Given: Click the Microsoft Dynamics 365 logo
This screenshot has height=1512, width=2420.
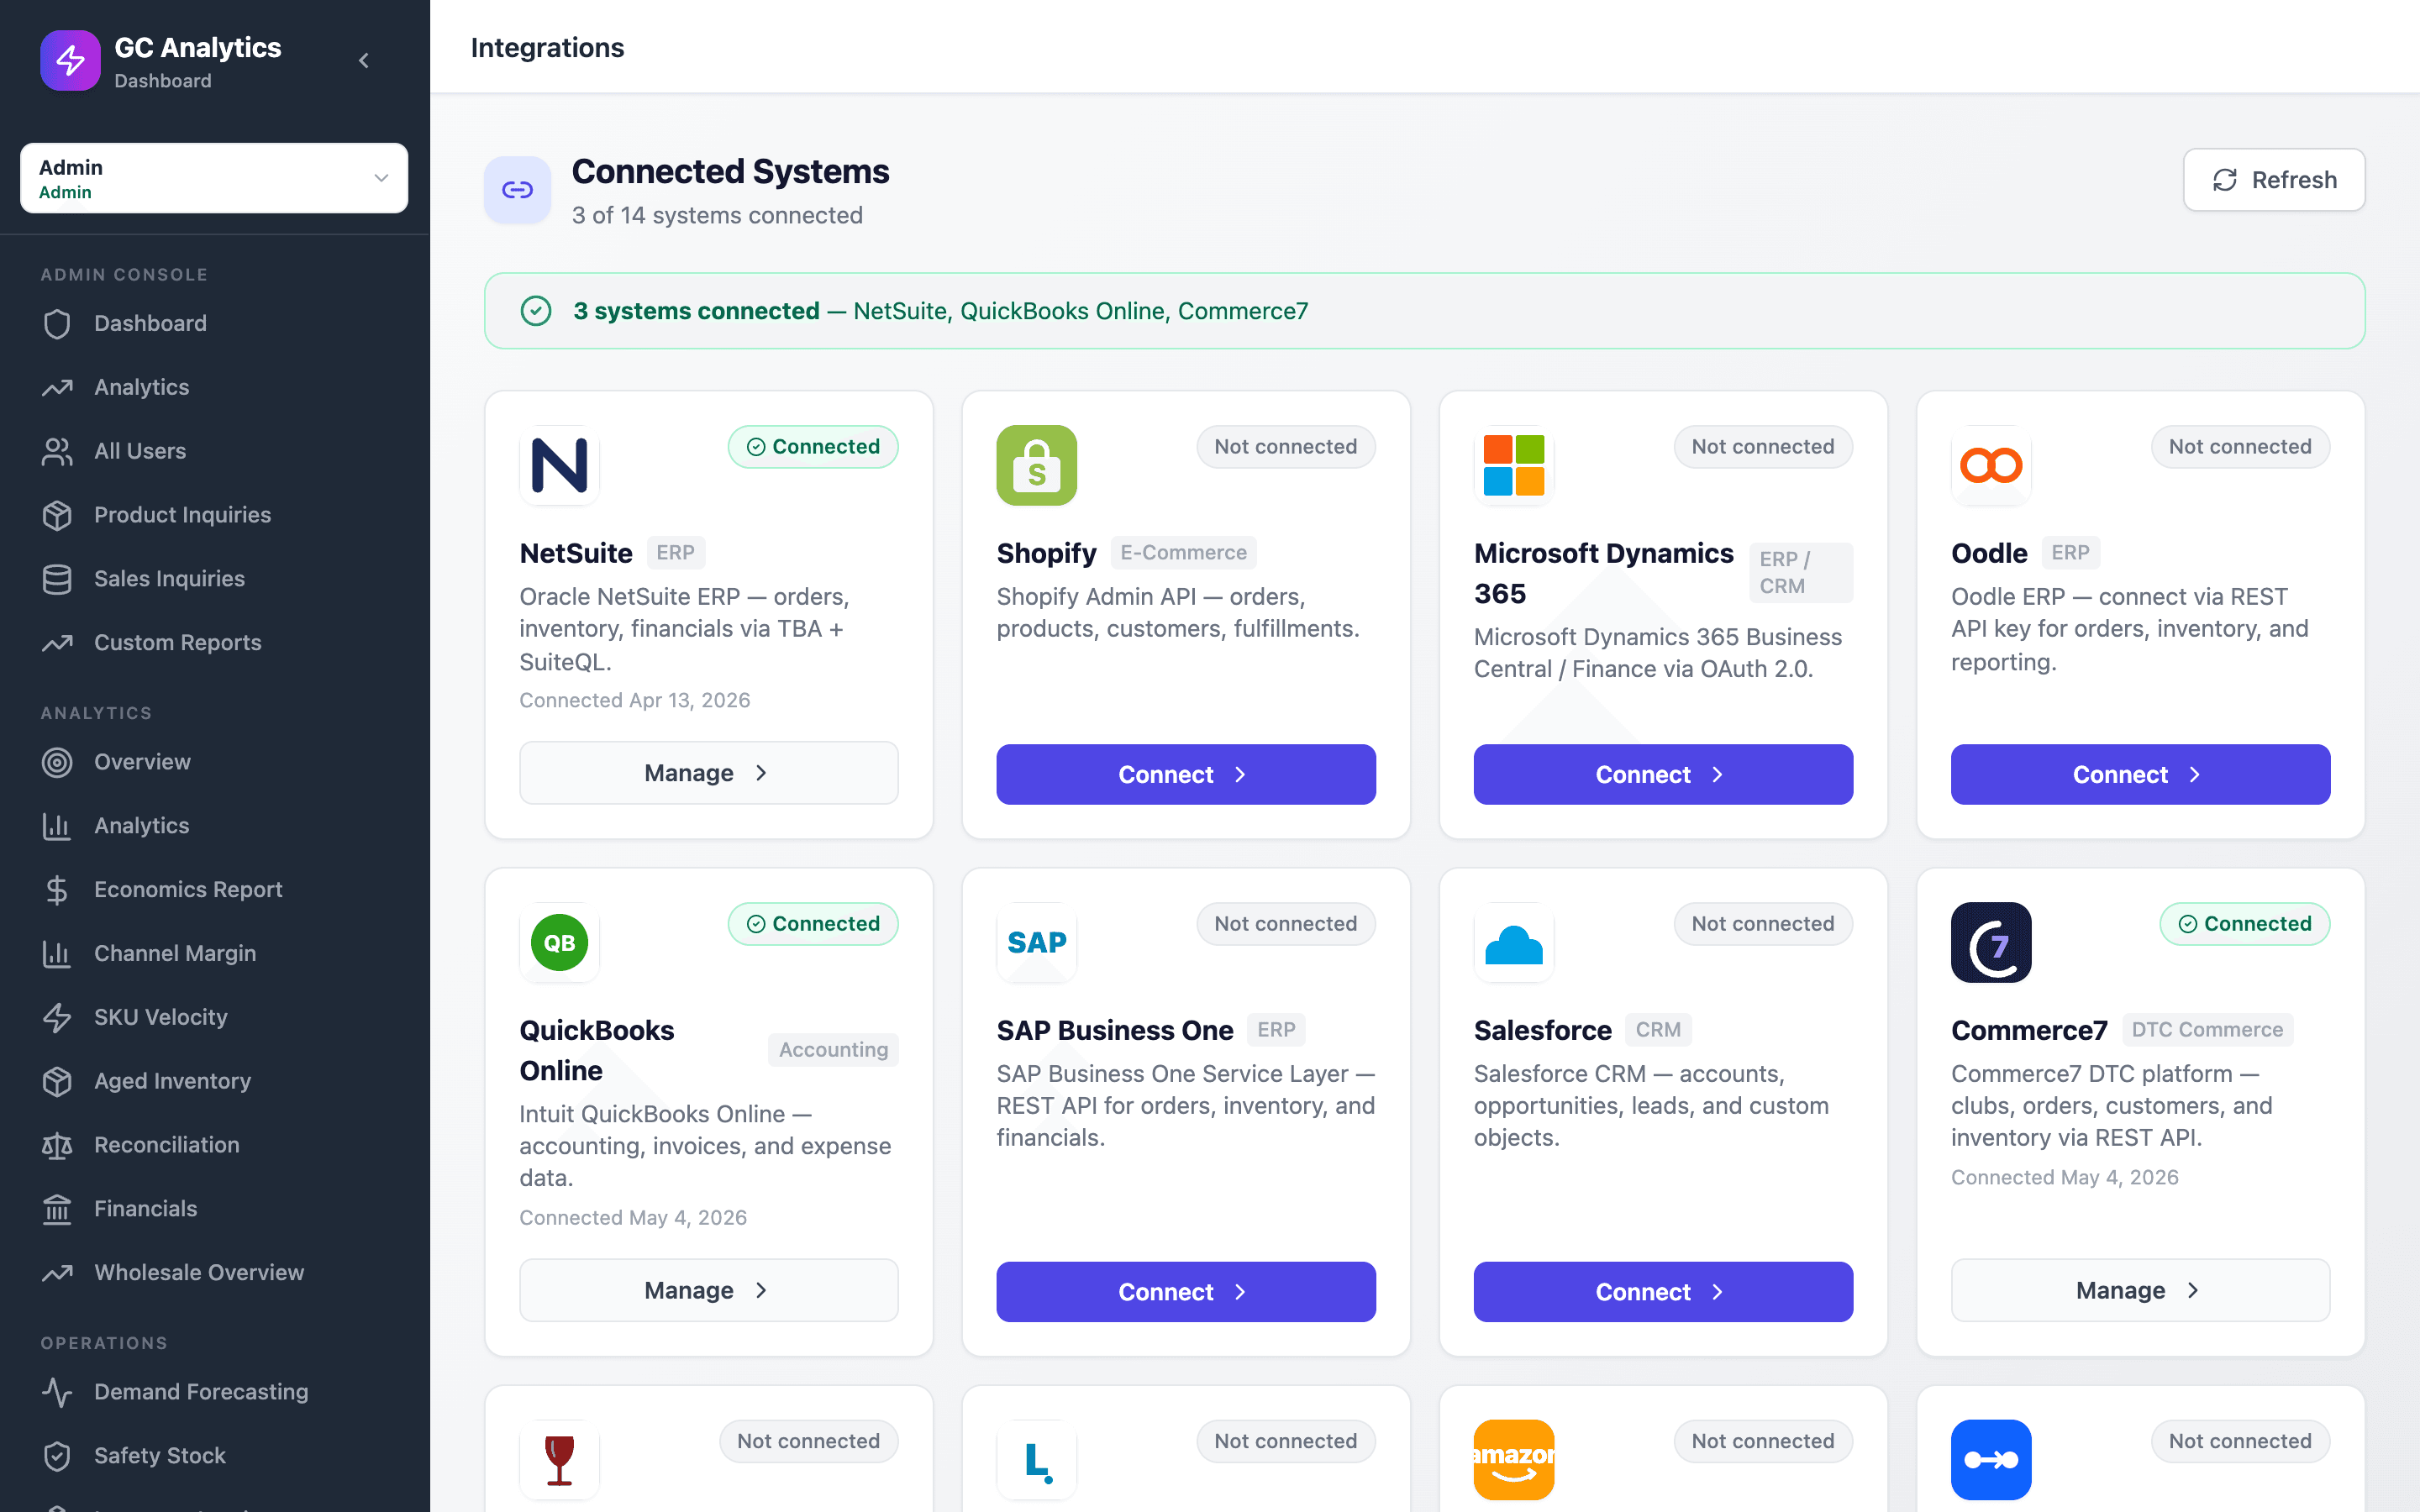Looking at the screenshot, I should tap(1513, 465).
